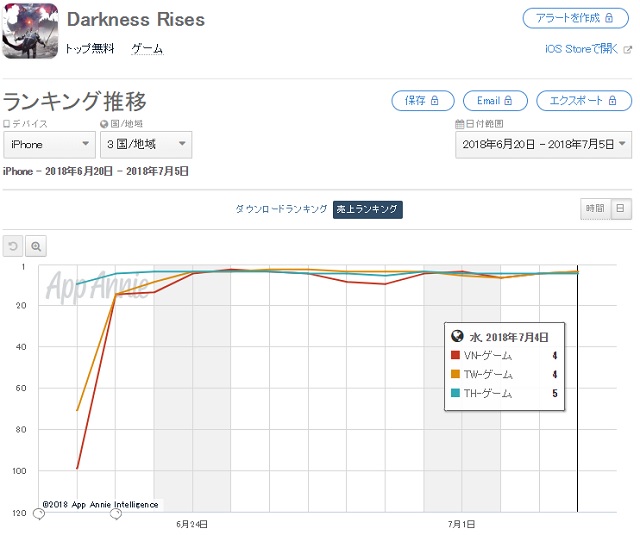Click the external link icon by iOS Store
The width and height of the screenshot is (640, 535).
coord(627,49)
